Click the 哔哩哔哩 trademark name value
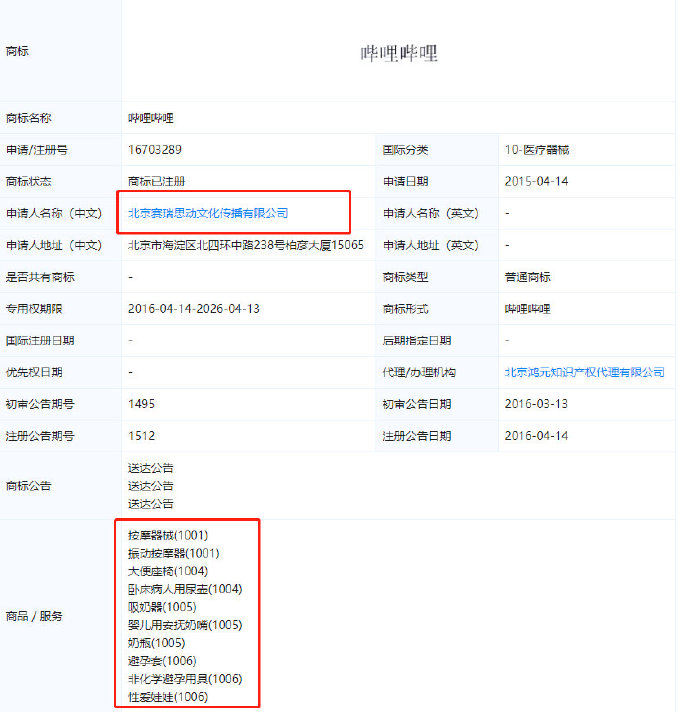 pyautogui.click(x=151, y=118)
